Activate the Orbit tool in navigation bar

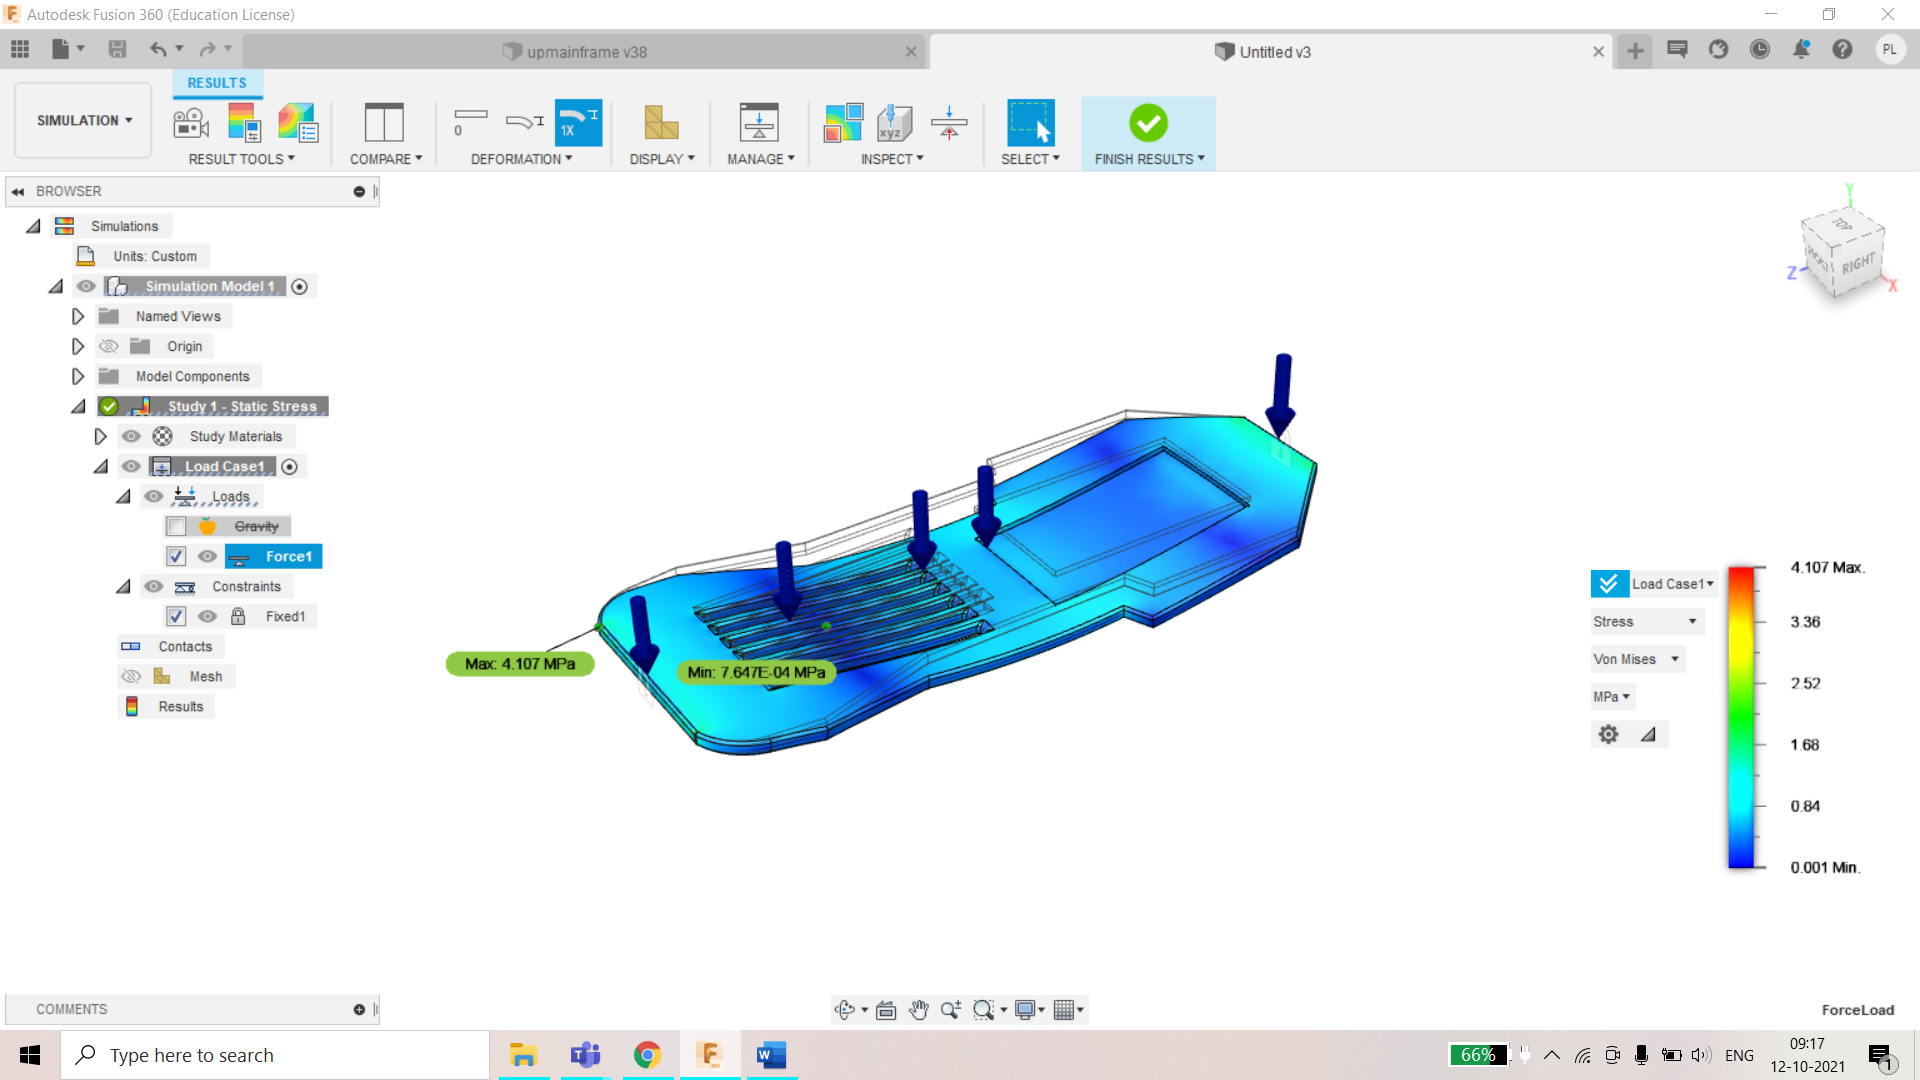[x=845, y=1010]
